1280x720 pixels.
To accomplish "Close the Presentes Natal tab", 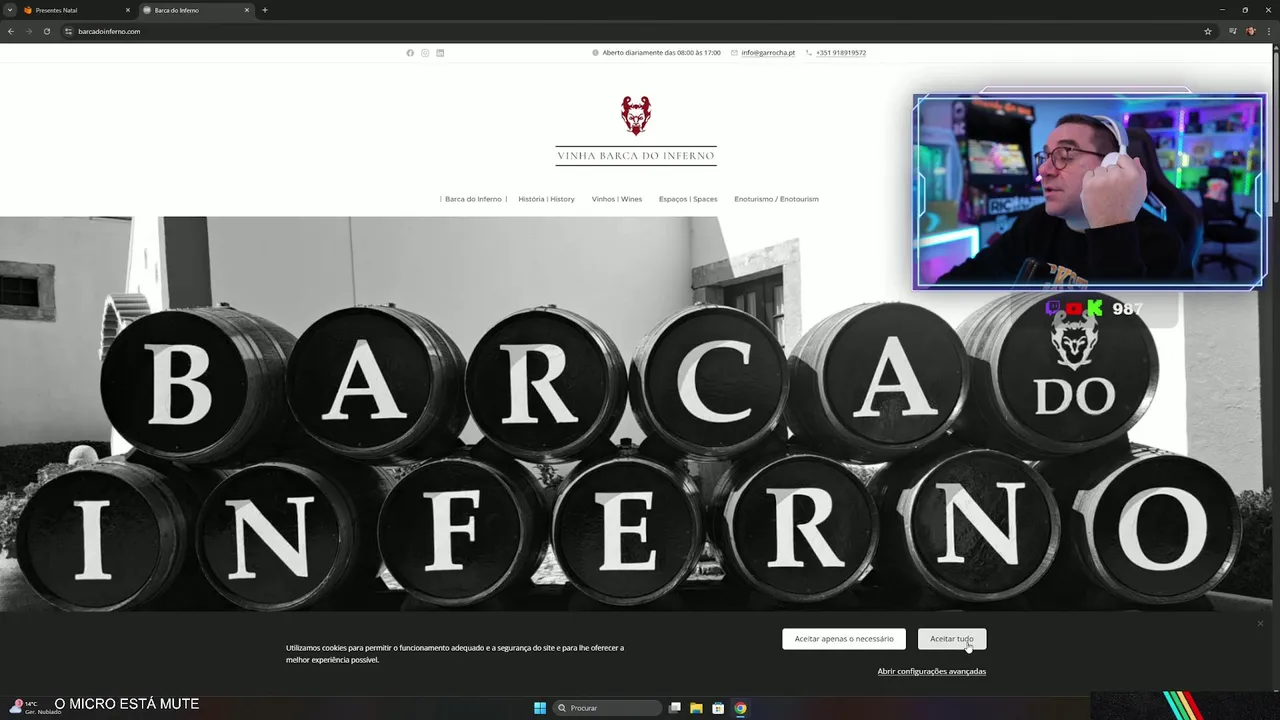I will (128, 10).
